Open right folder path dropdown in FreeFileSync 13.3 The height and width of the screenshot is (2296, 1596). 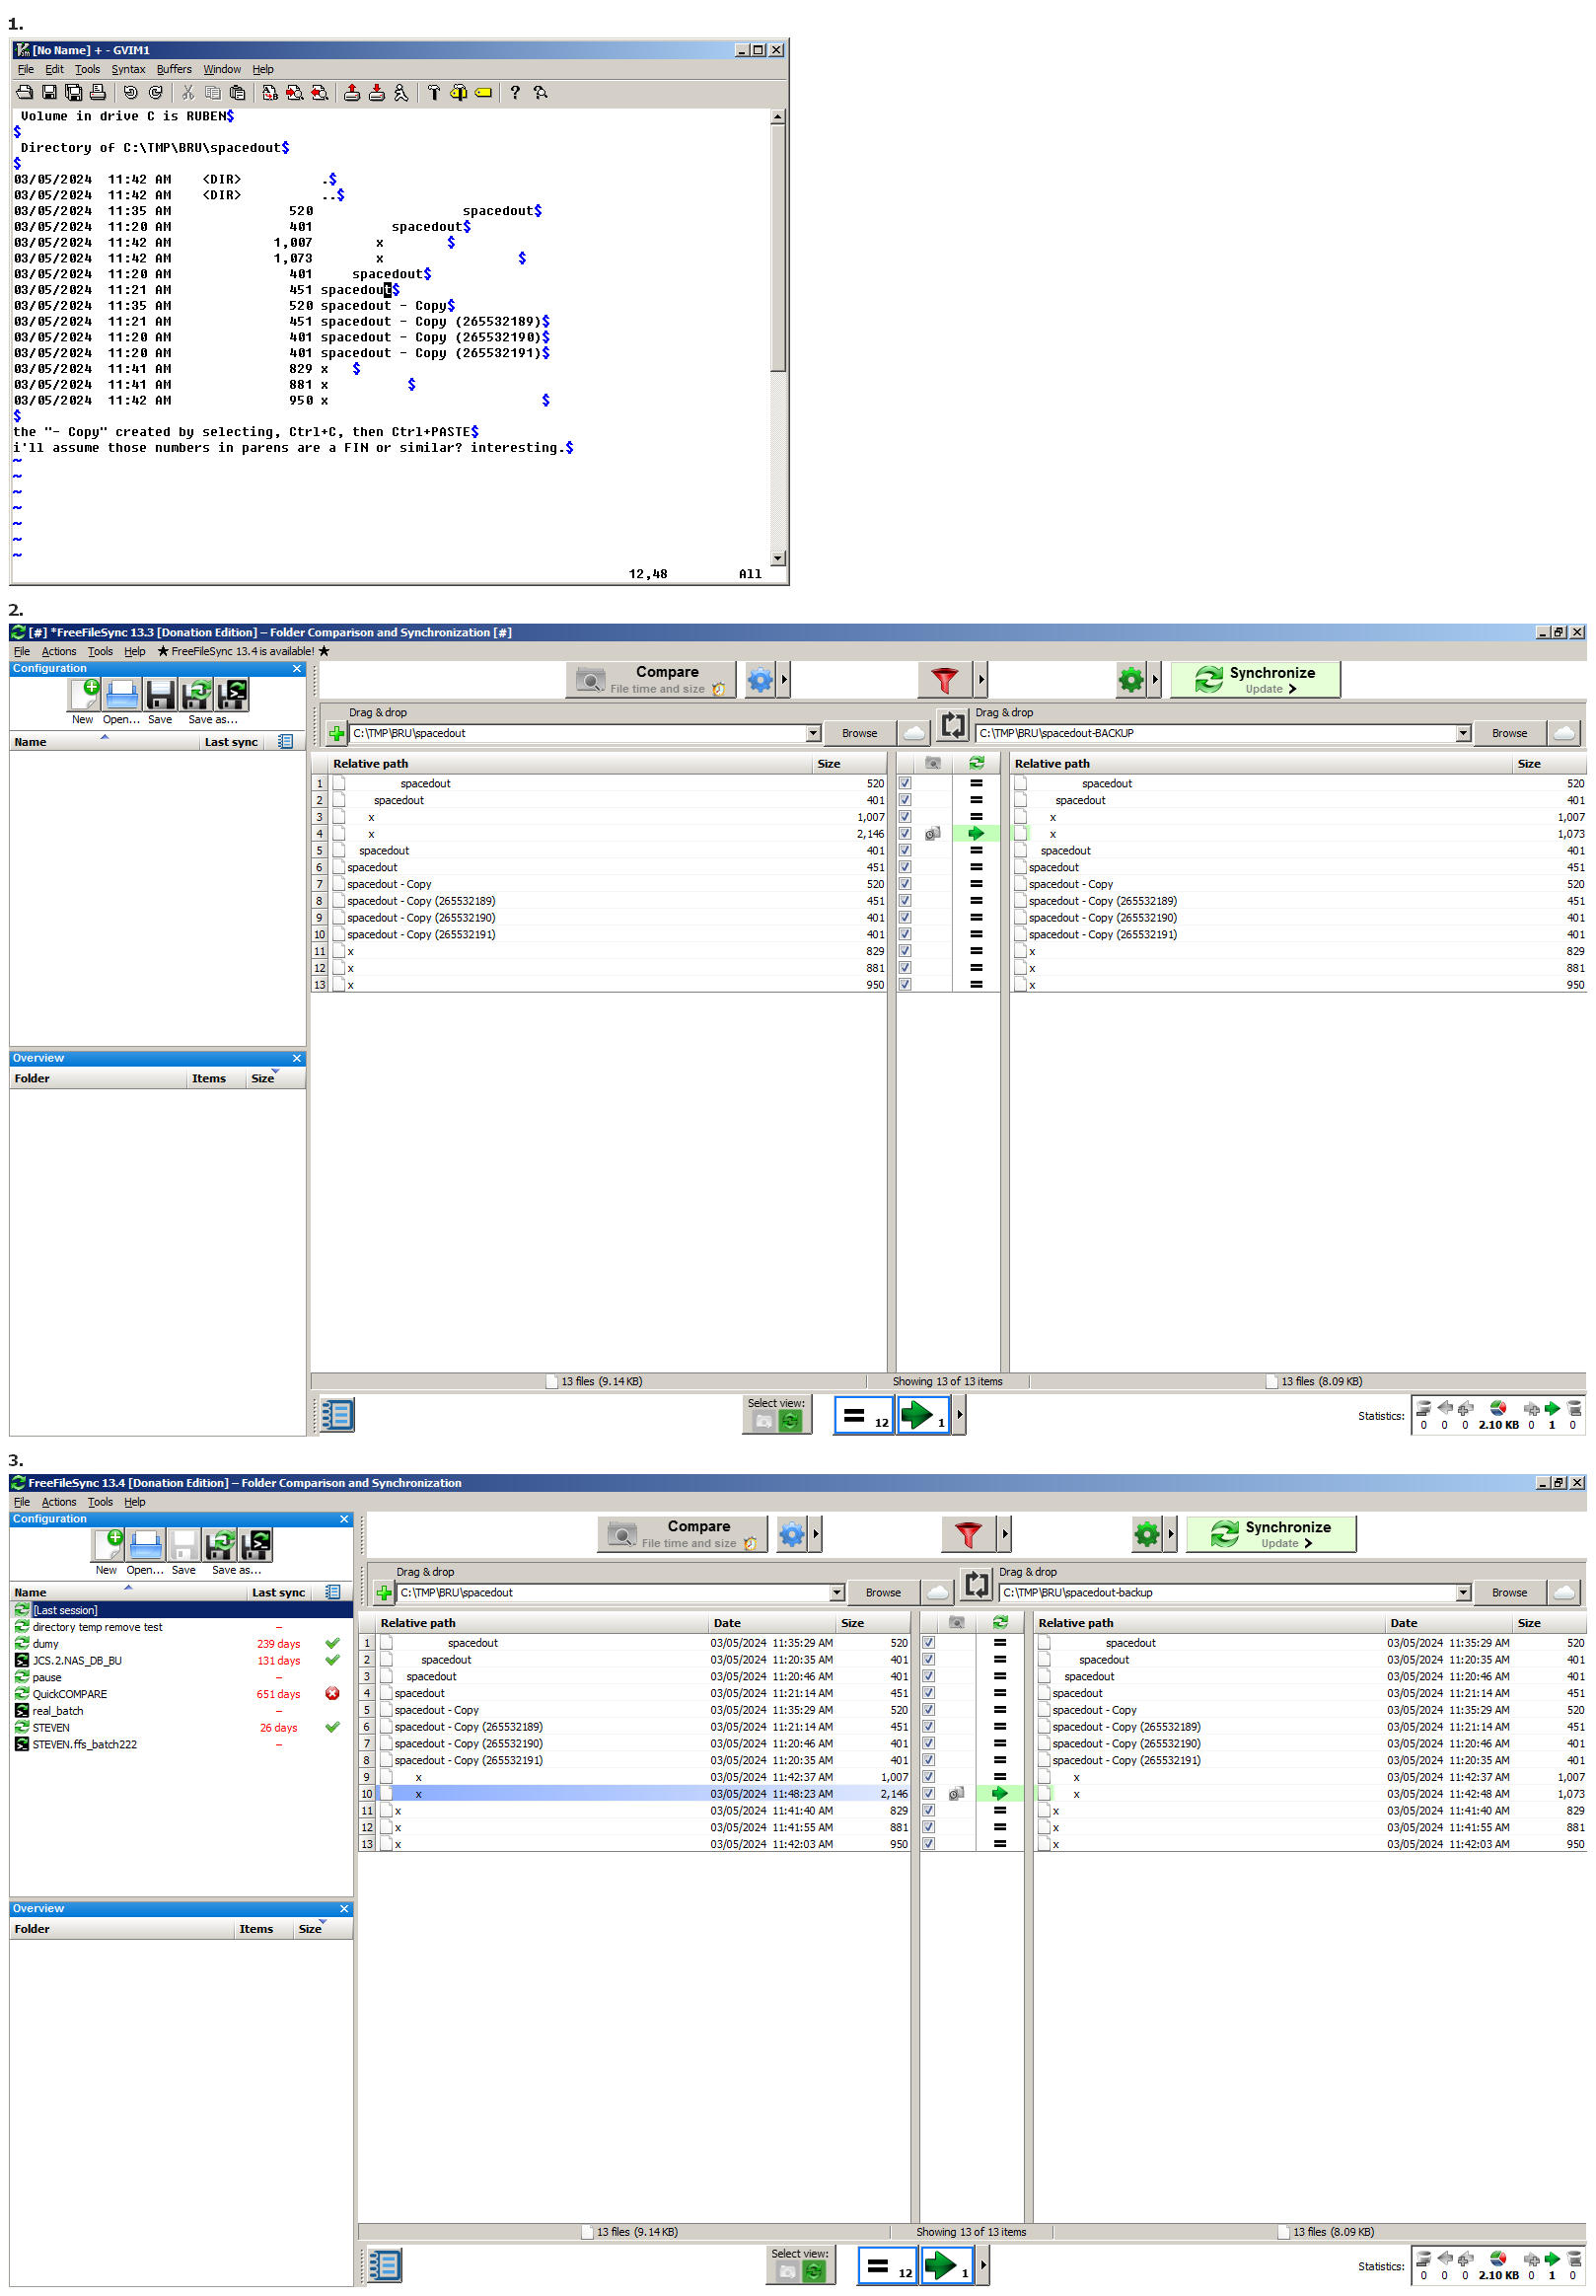tap(1463, 734)
